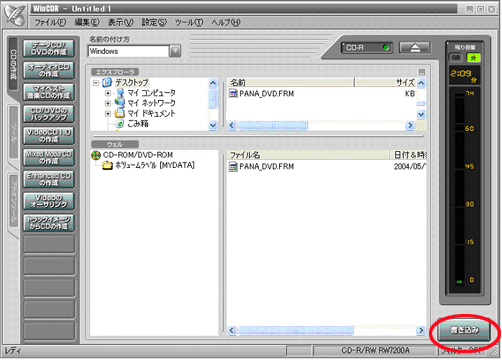Open the ツール(T) menu

tap(189, 22)
